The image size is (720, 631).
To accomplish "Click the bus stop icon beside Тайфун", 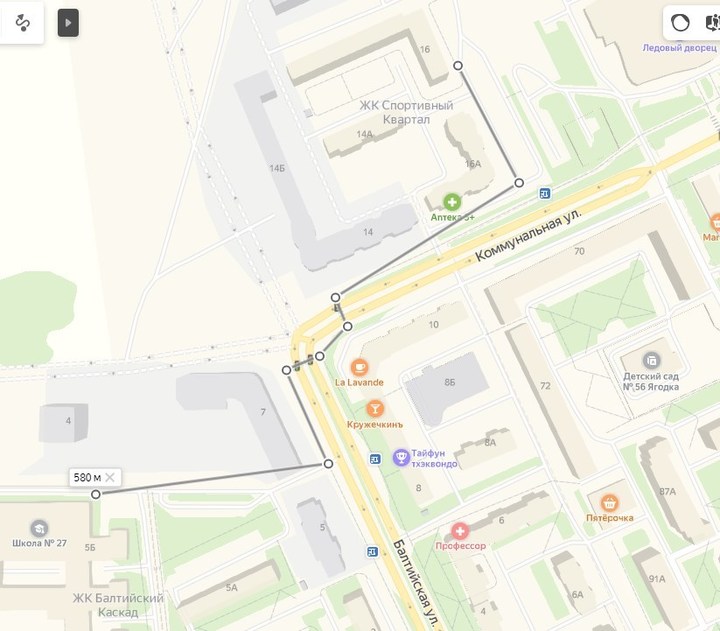I will (375, 459).
